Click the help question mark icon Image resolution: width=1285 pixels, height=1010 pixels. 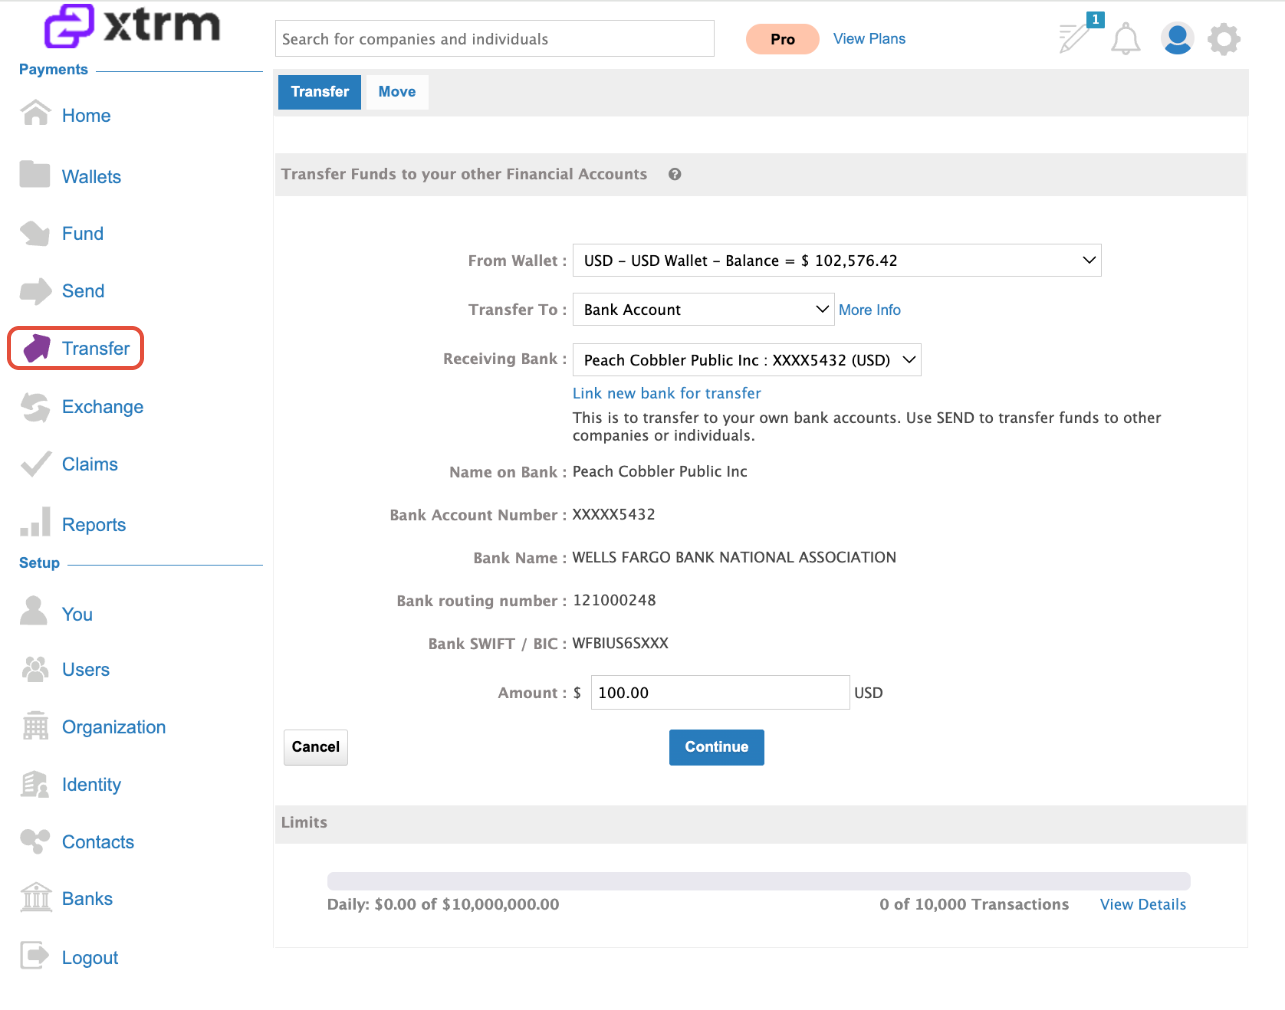pos(675,174)
